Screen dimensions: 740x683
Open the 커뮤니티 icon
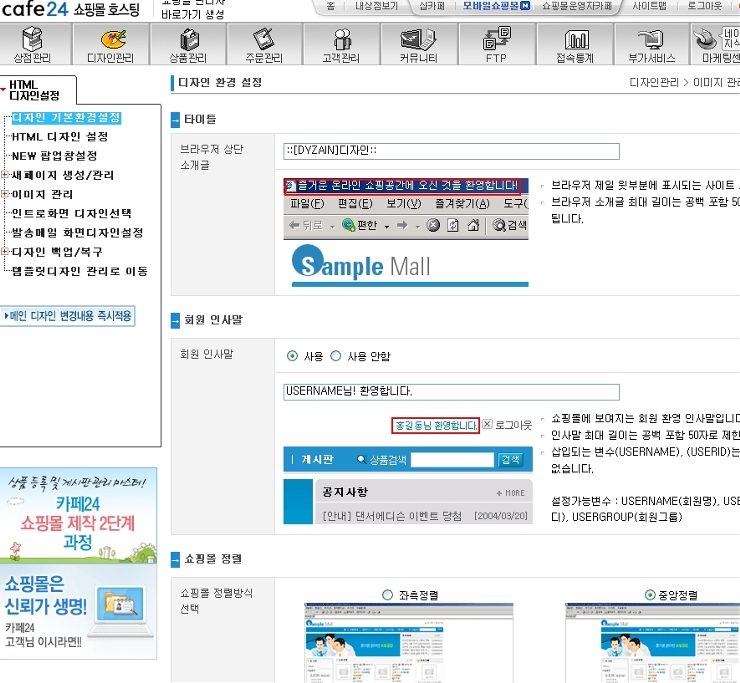point(419,44)
